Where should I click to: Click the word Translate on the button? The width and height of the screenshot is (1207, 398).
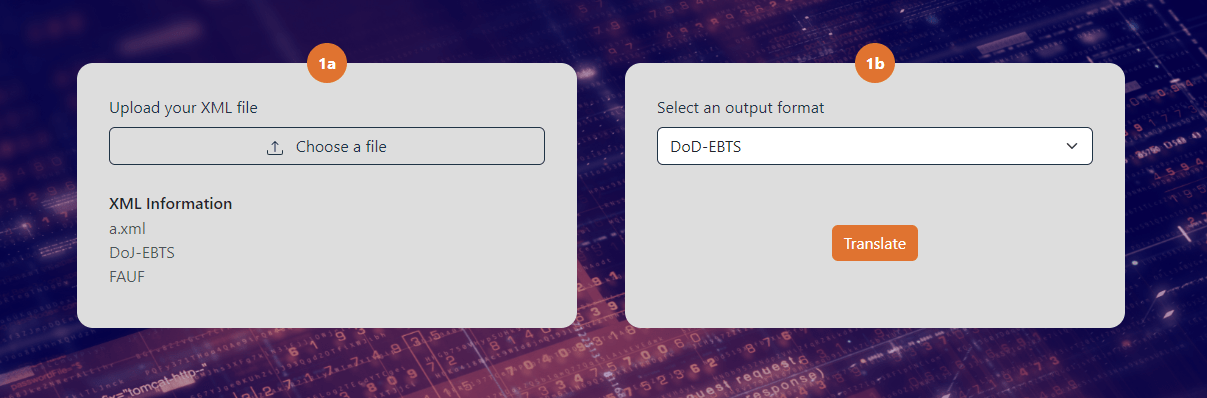pyautogui.click(x=875, y=243)
